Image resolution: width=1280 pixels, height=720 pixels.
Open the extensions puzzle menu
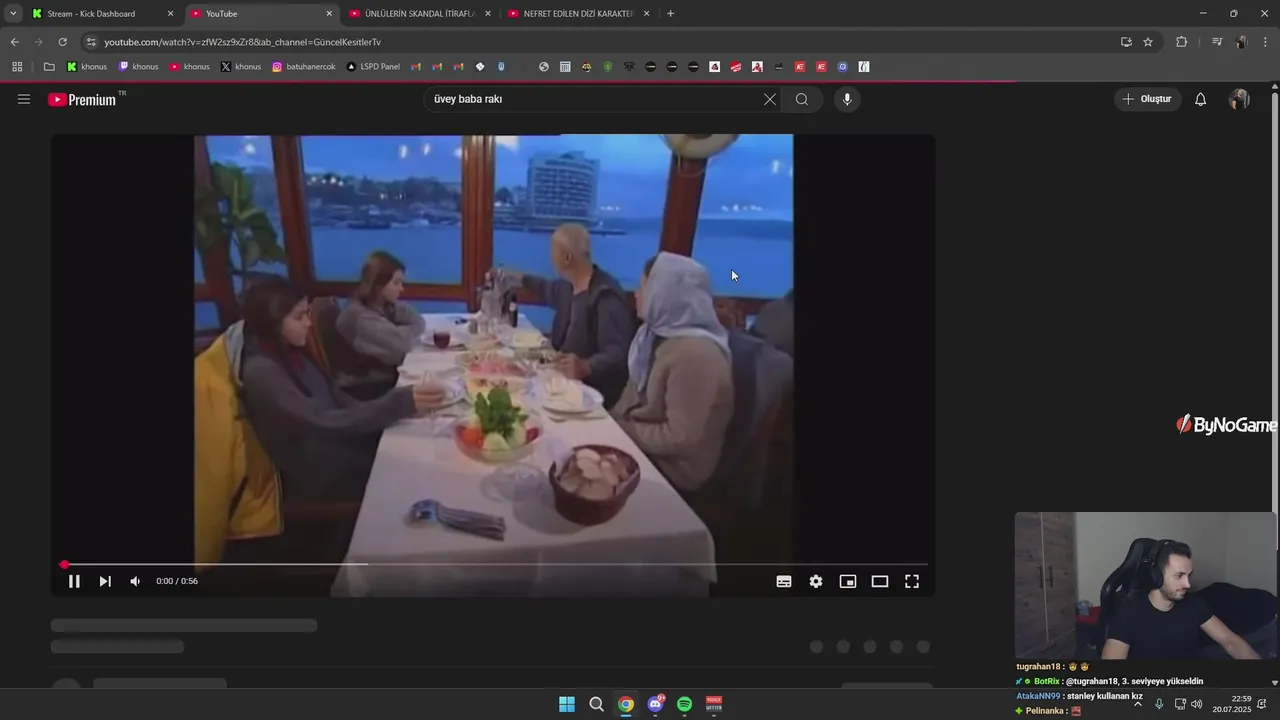(x=1181, y=42)
